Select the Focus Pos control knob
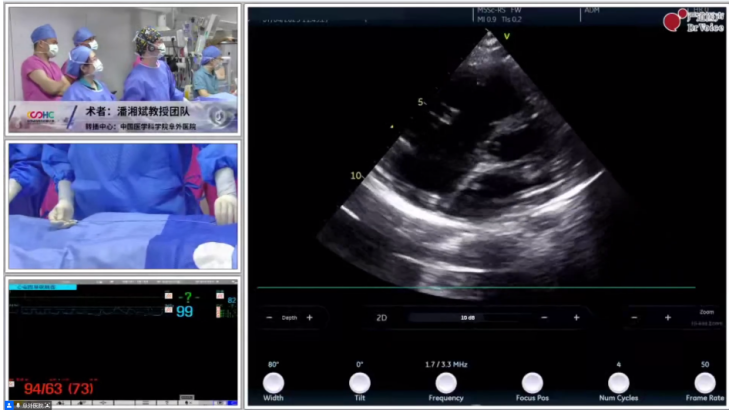729x410 pixels. coord(533,383)
